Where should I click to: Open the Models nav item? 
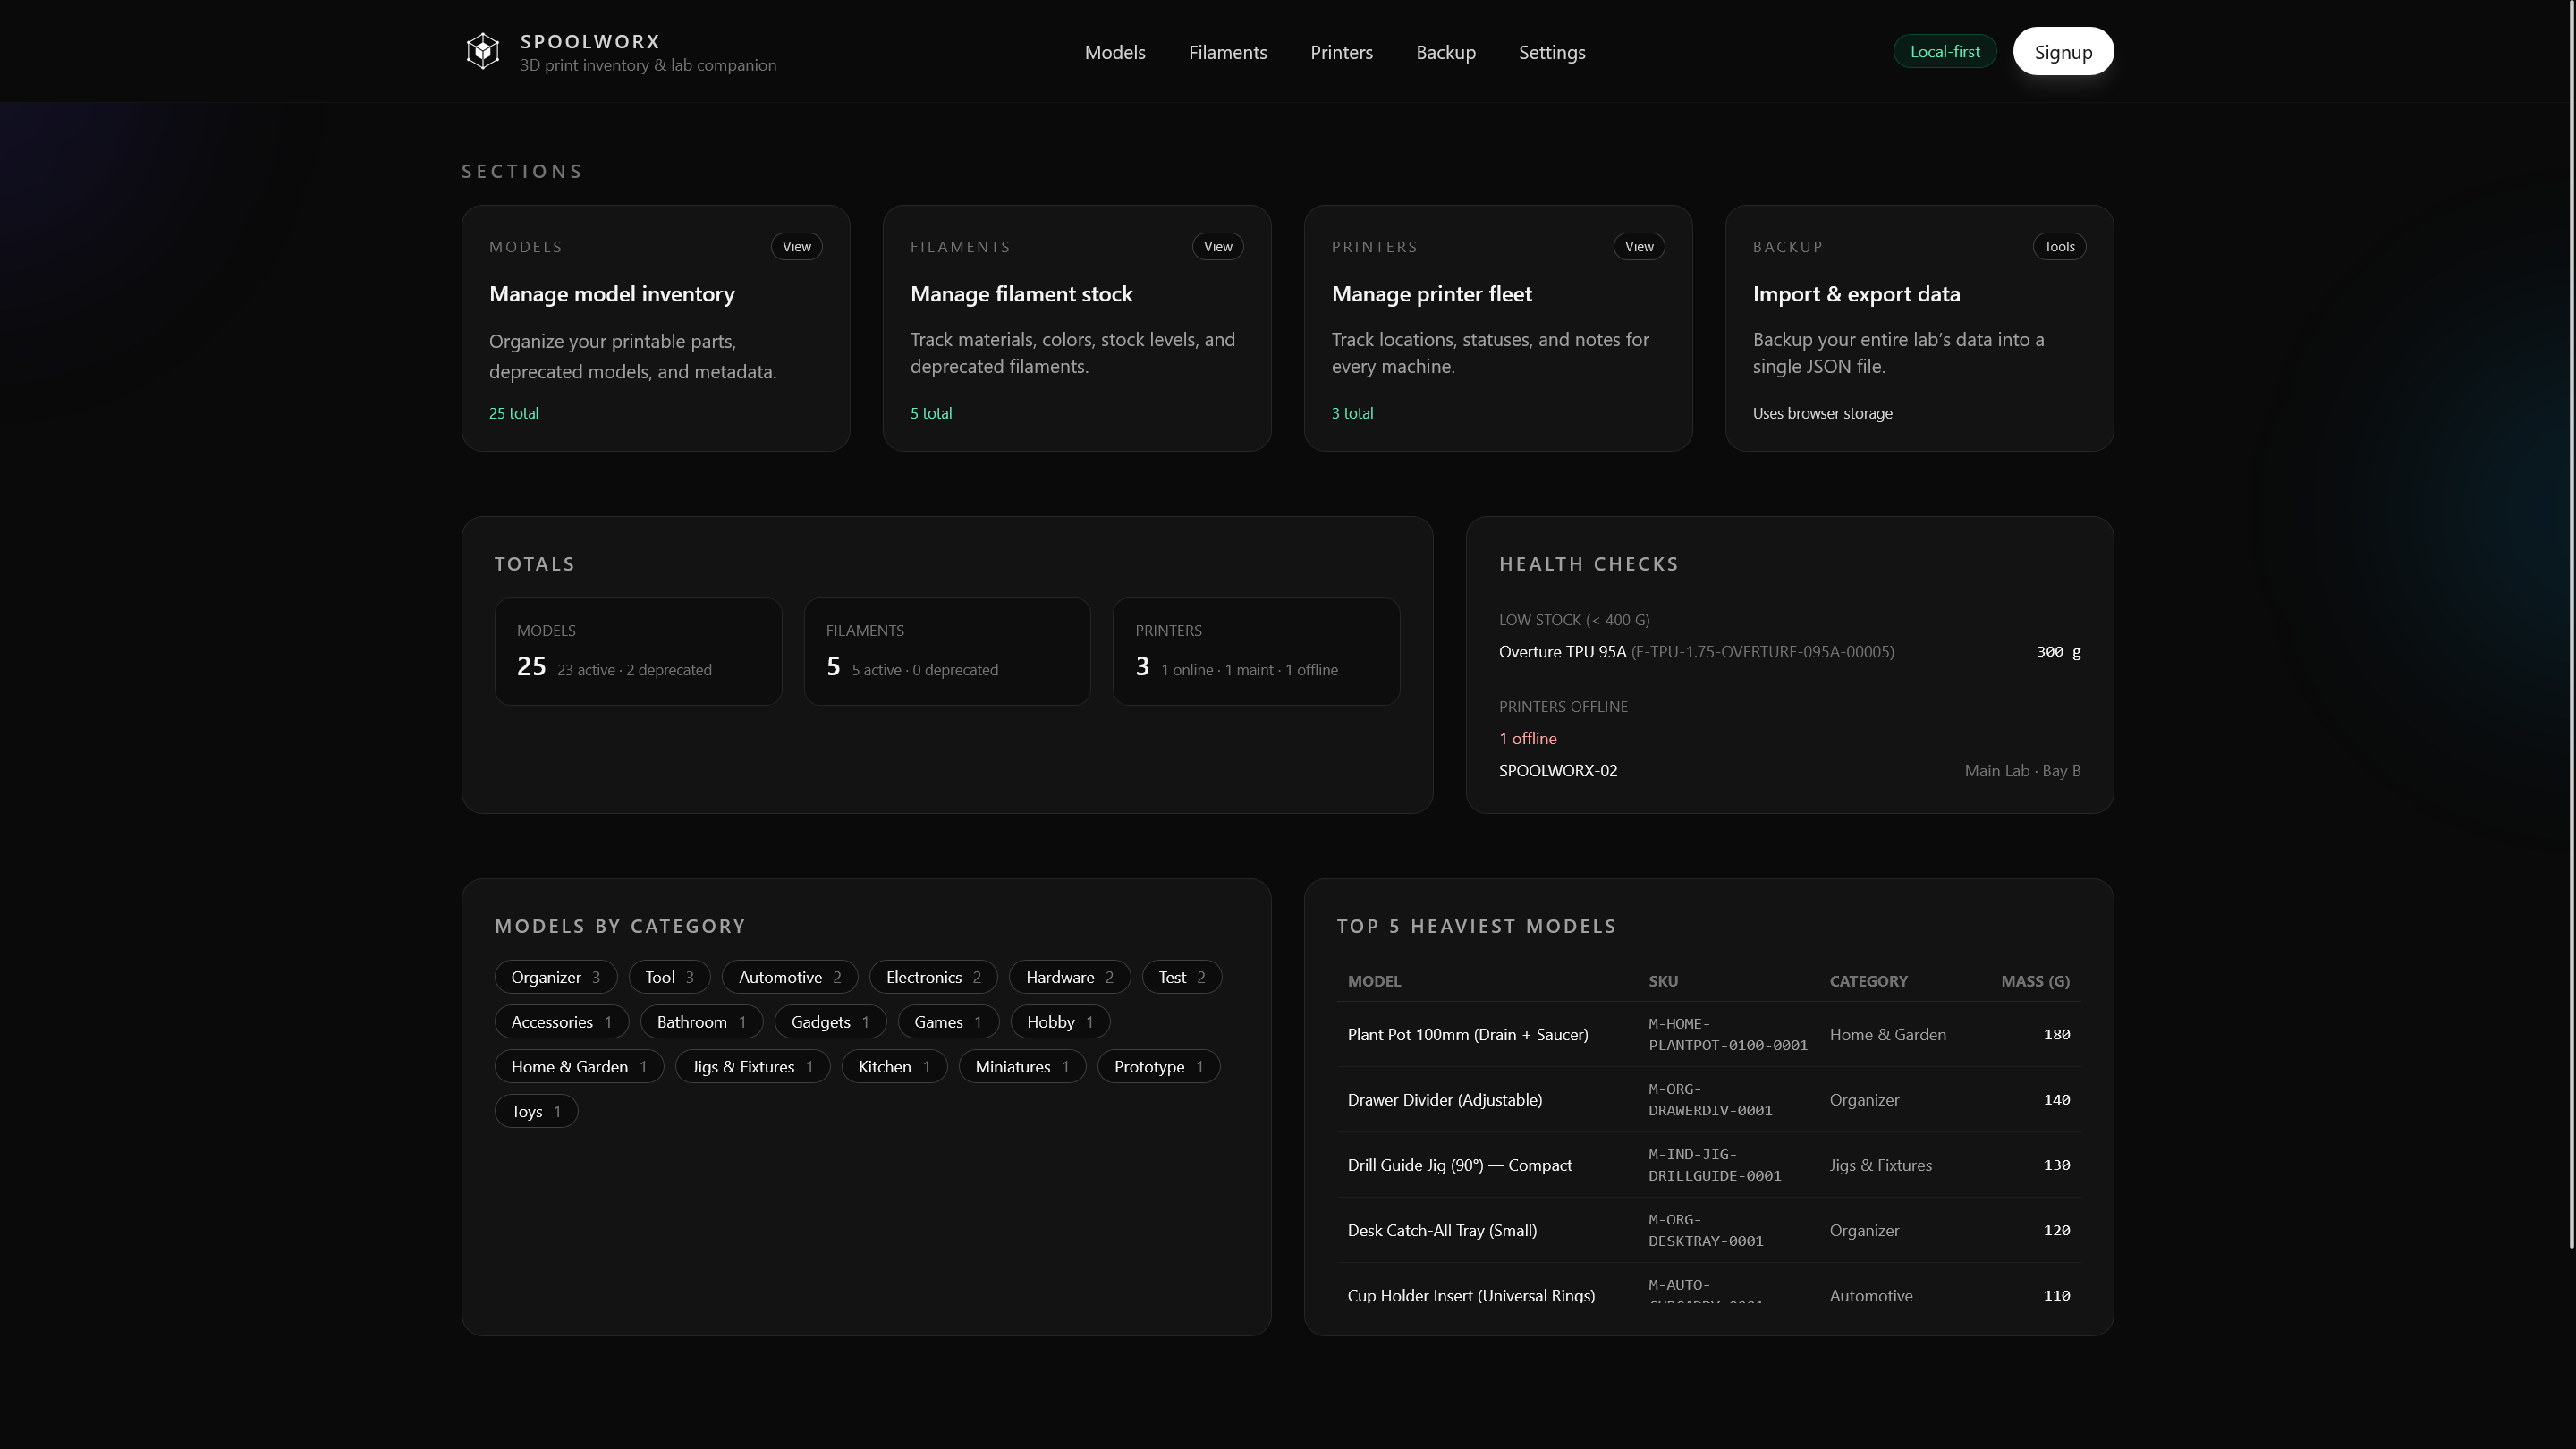click(1115, 52)
